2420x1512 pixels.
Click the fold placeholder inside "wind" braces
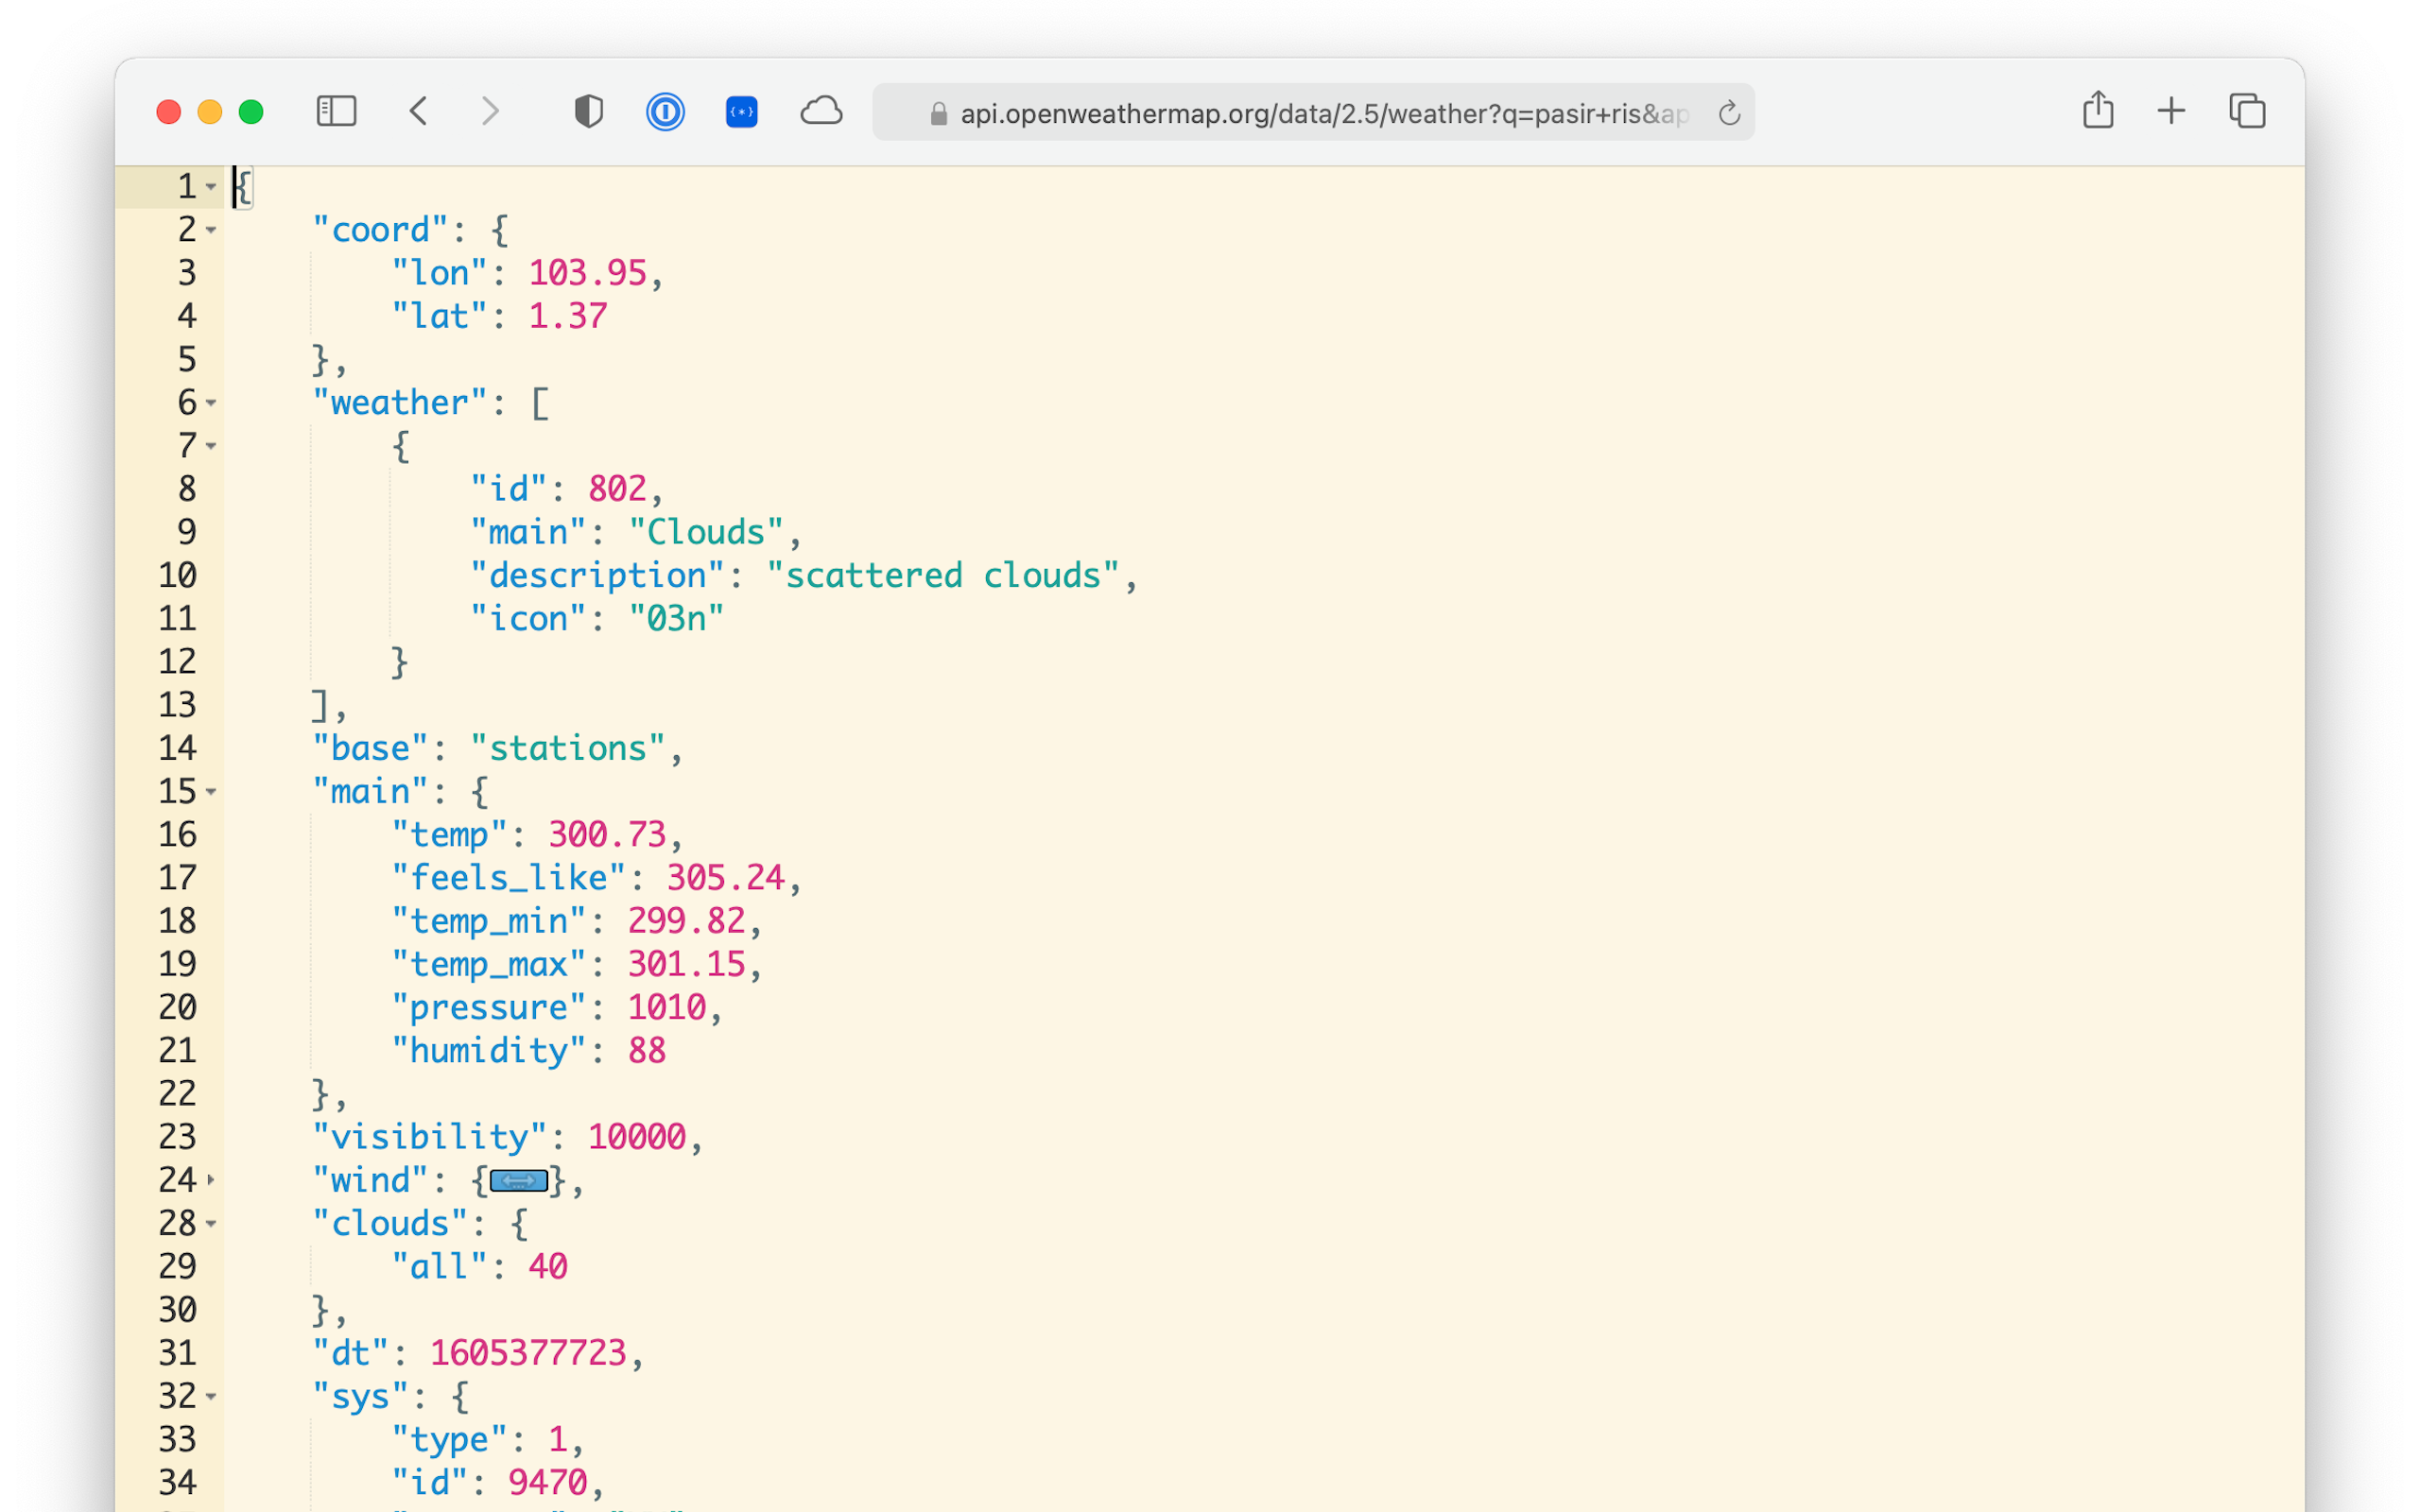pyautogui.click(x=519, y=1181)
